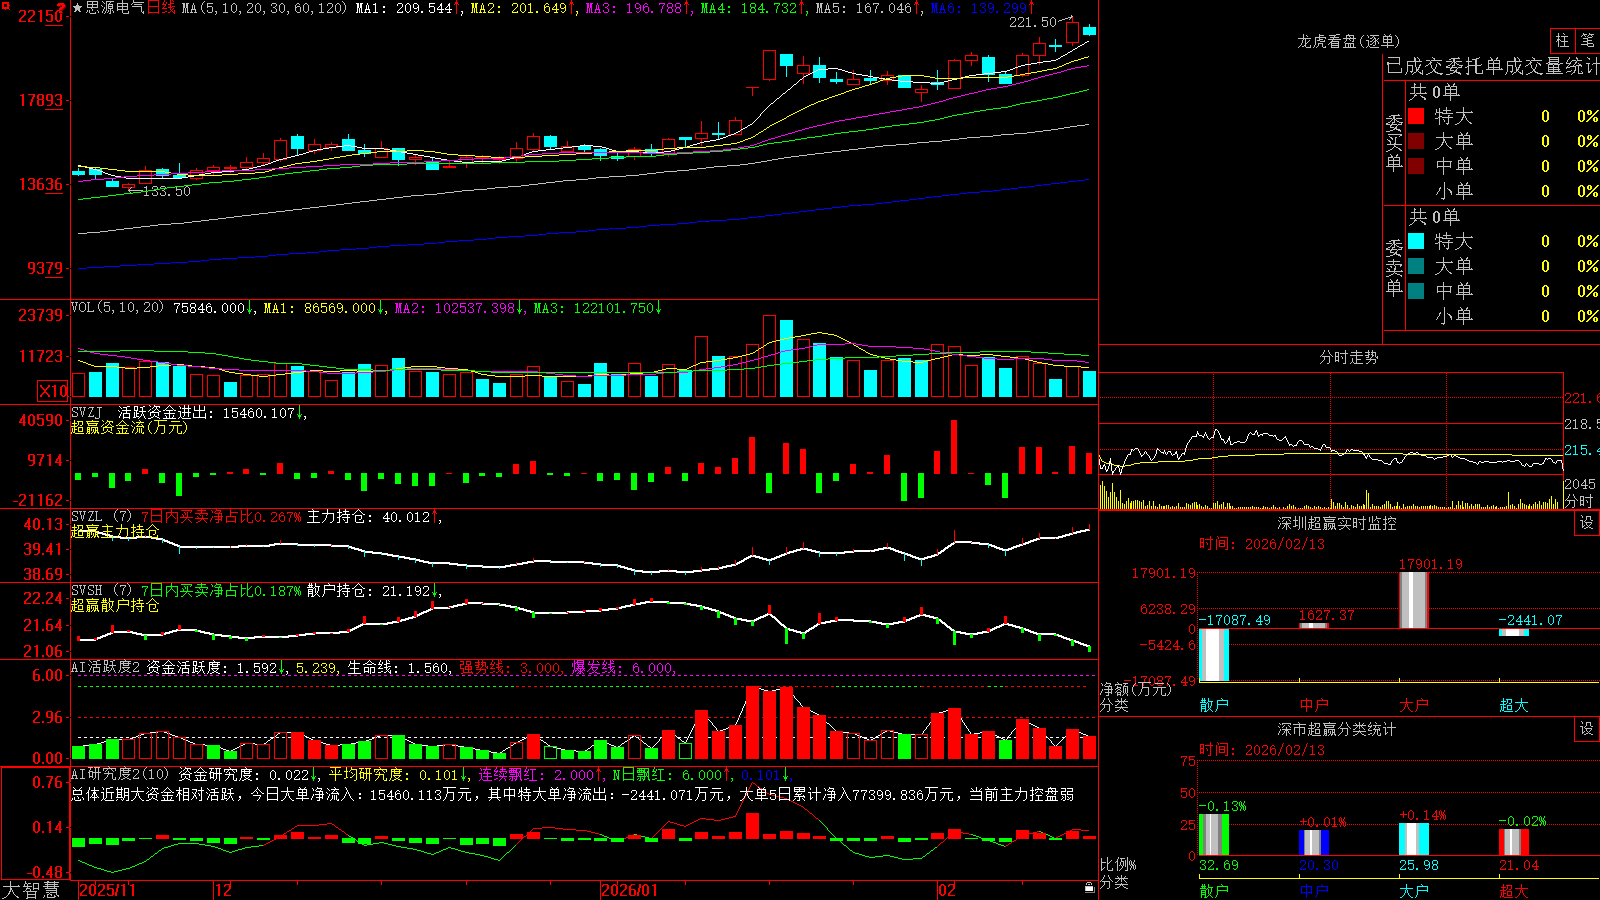The width and height of the screenshot is (1600, 900).
Task: Select the dark red 大单 buy-order swatch
Action: (1416, 141)
